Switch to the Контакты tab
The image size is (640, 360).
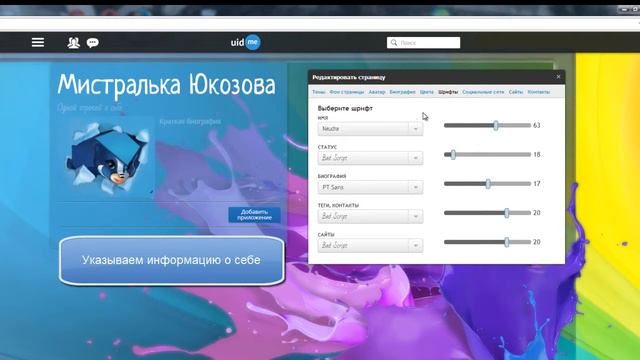[x=538, y=92]
